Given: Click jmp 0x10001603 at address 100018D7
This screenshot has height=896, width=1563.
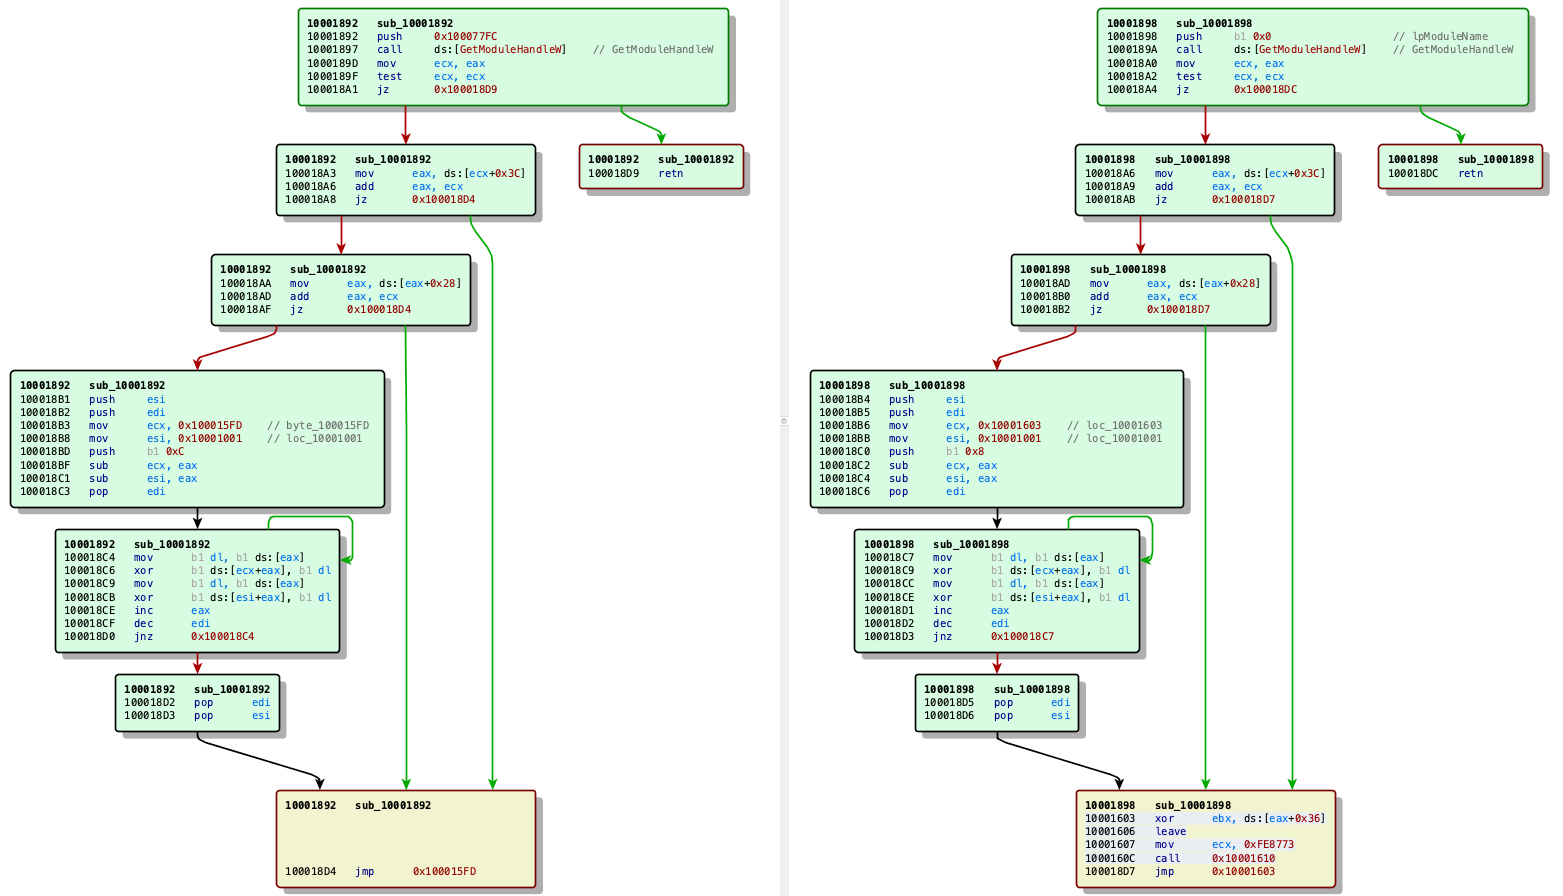Looking at the screenshot, I should point(1180,871).
